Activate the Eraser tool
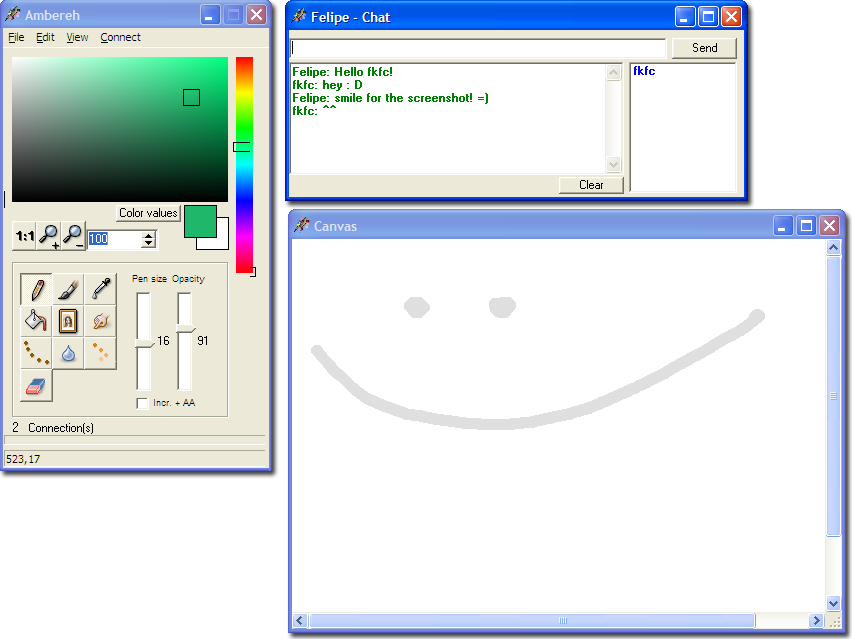This screenshot has height=639, width=852. click(36, 385)
